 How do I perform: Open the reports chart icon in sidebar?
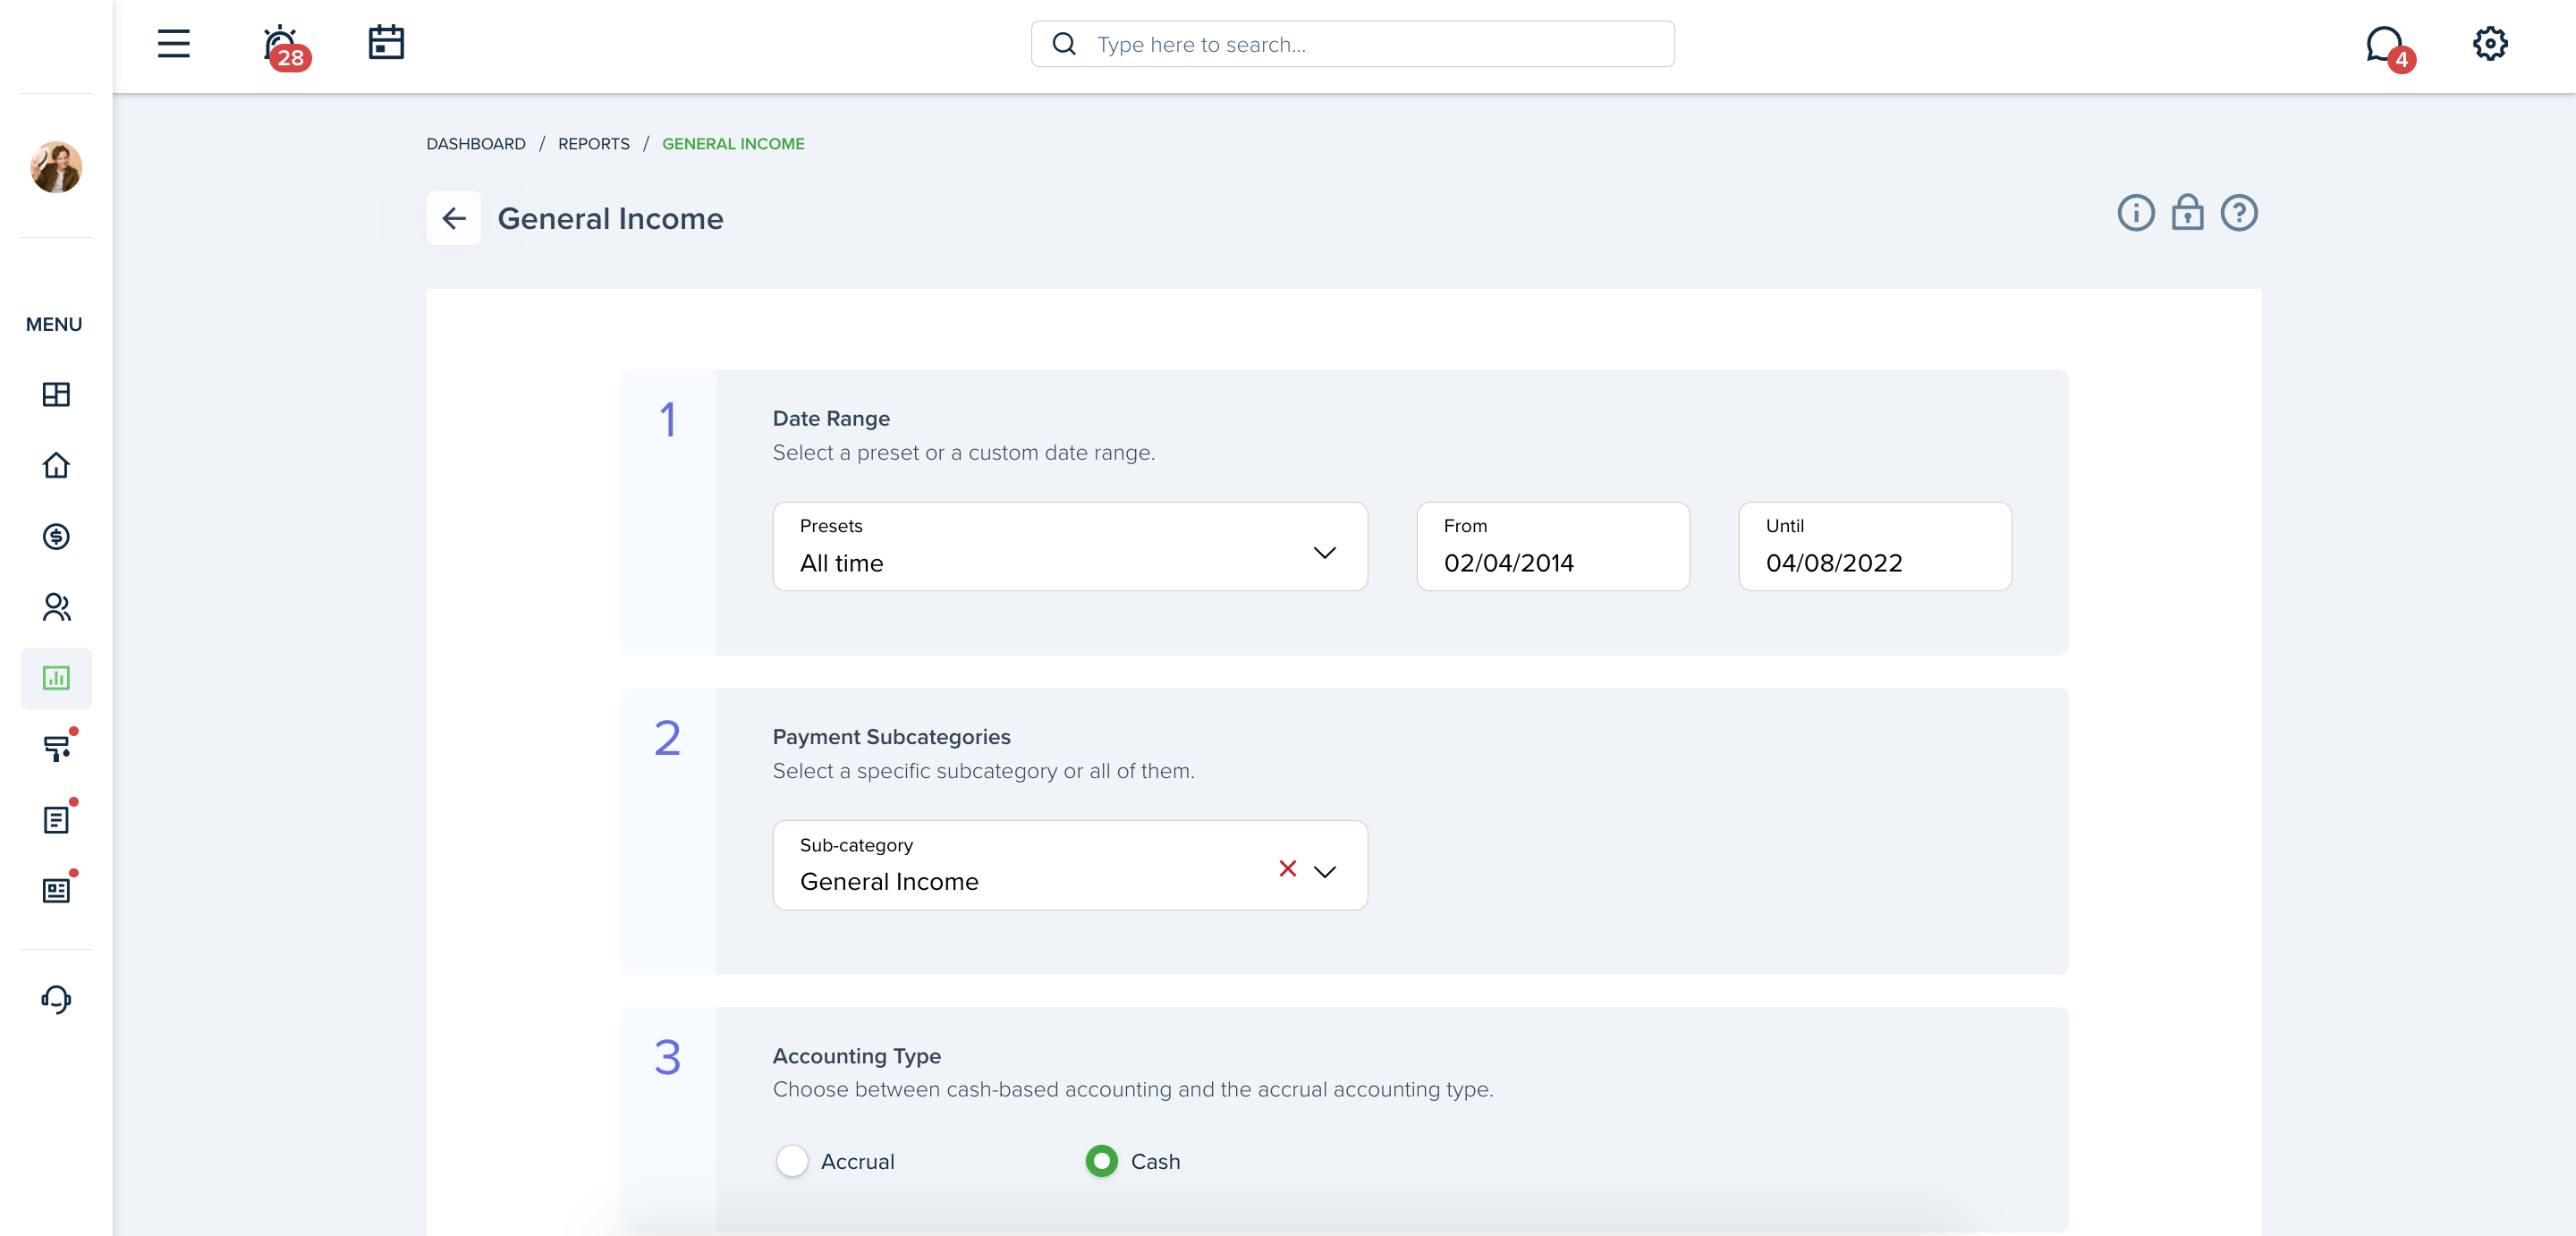click(x=56, y=678)
